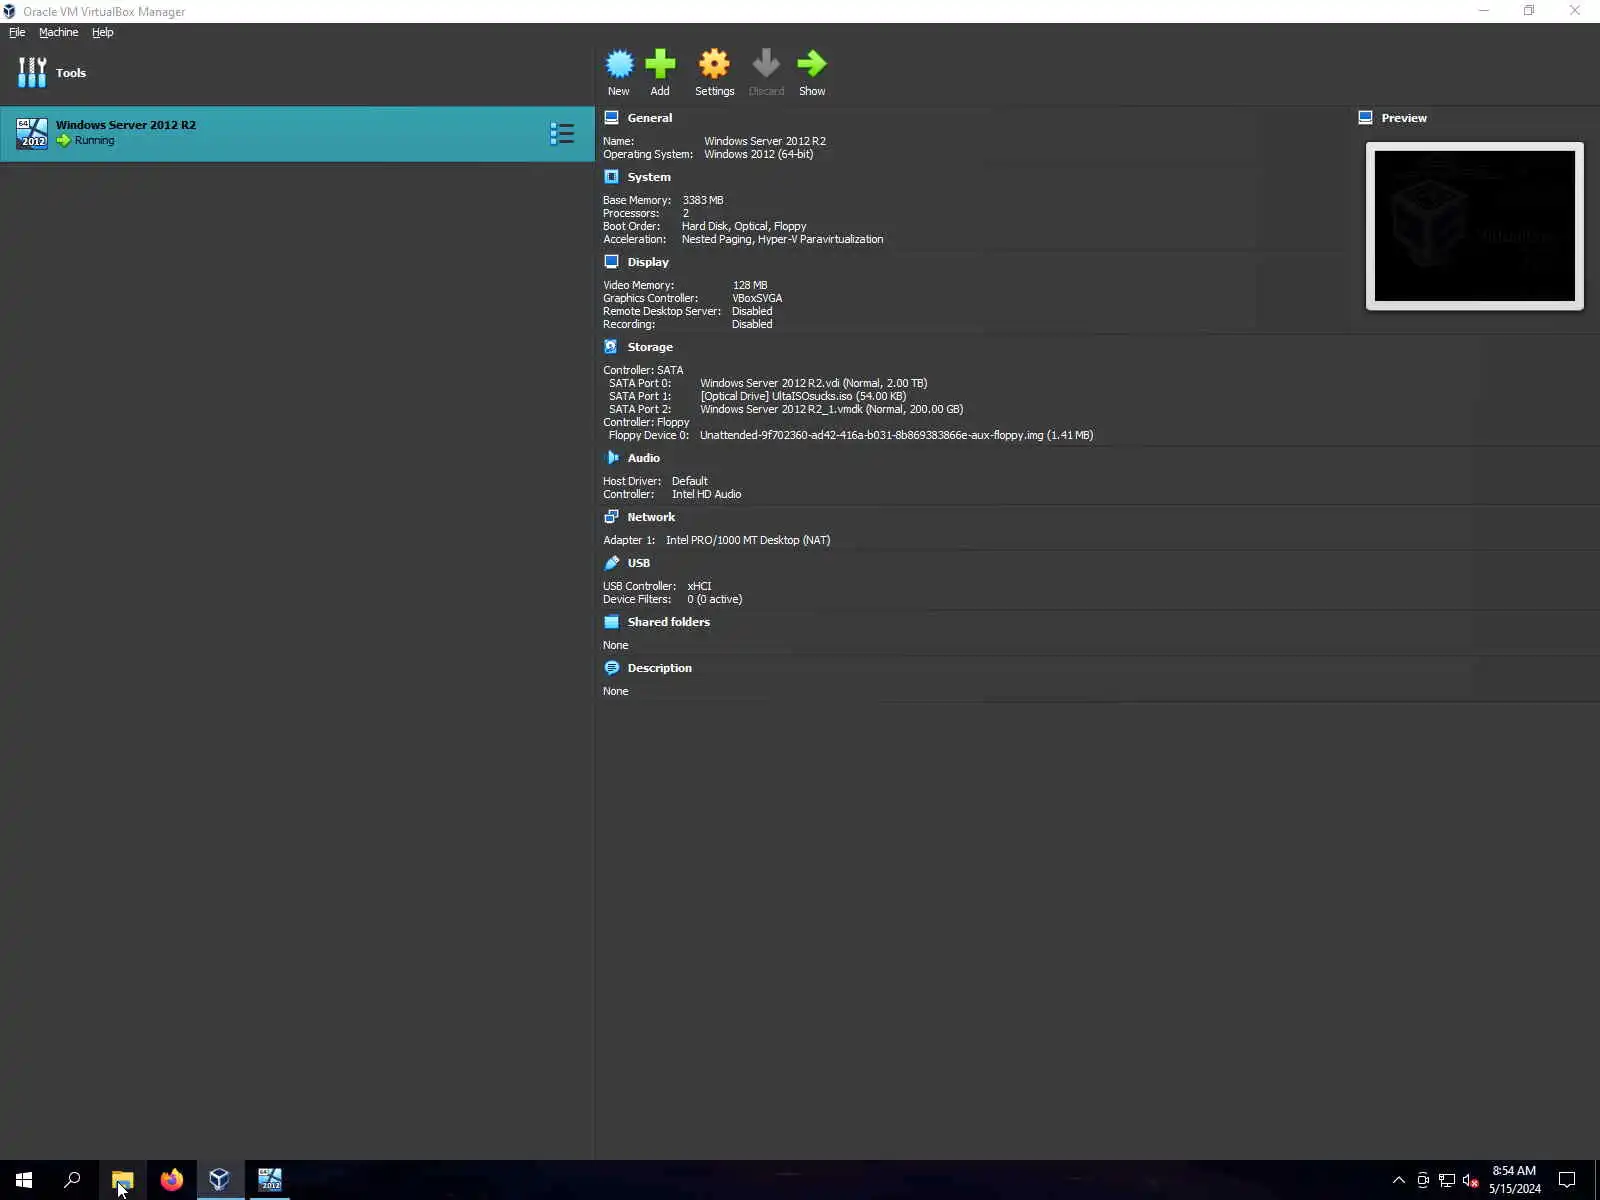Click the green Show arrow icon
The width and height of the screenshot is (1600, 1200).
(812, 64)
